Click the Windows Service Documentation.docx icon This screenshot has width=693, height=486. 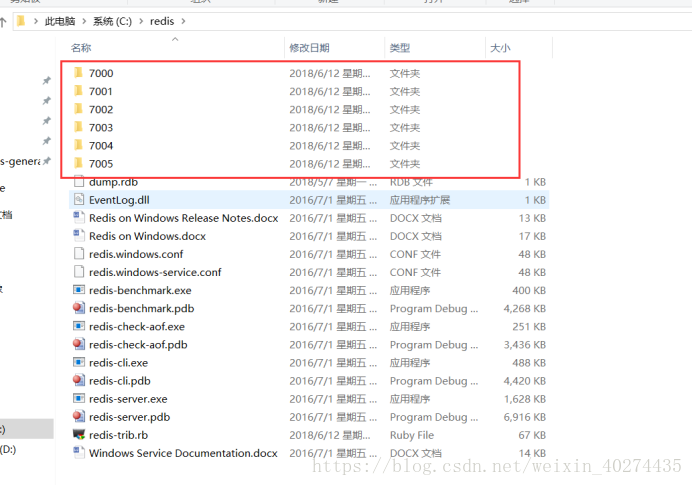tap(79, 452)
